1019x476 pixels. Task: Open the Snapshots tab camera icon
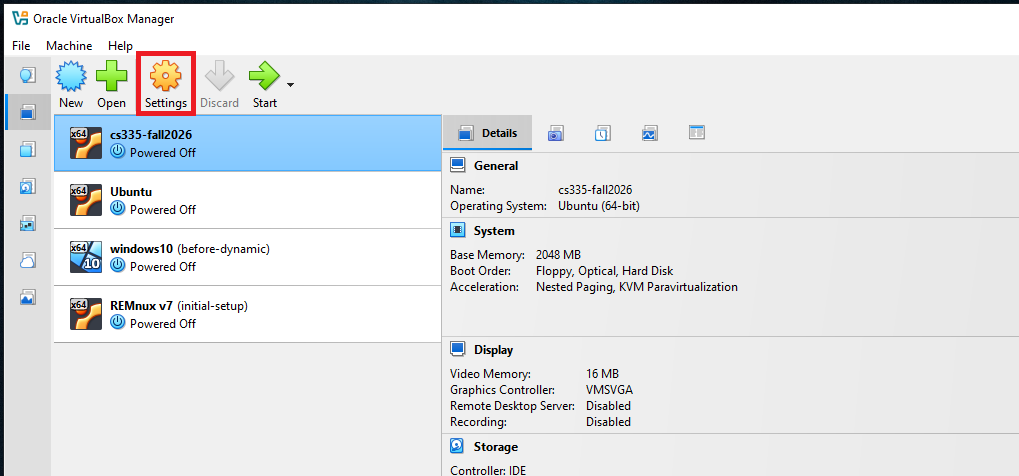555,133
